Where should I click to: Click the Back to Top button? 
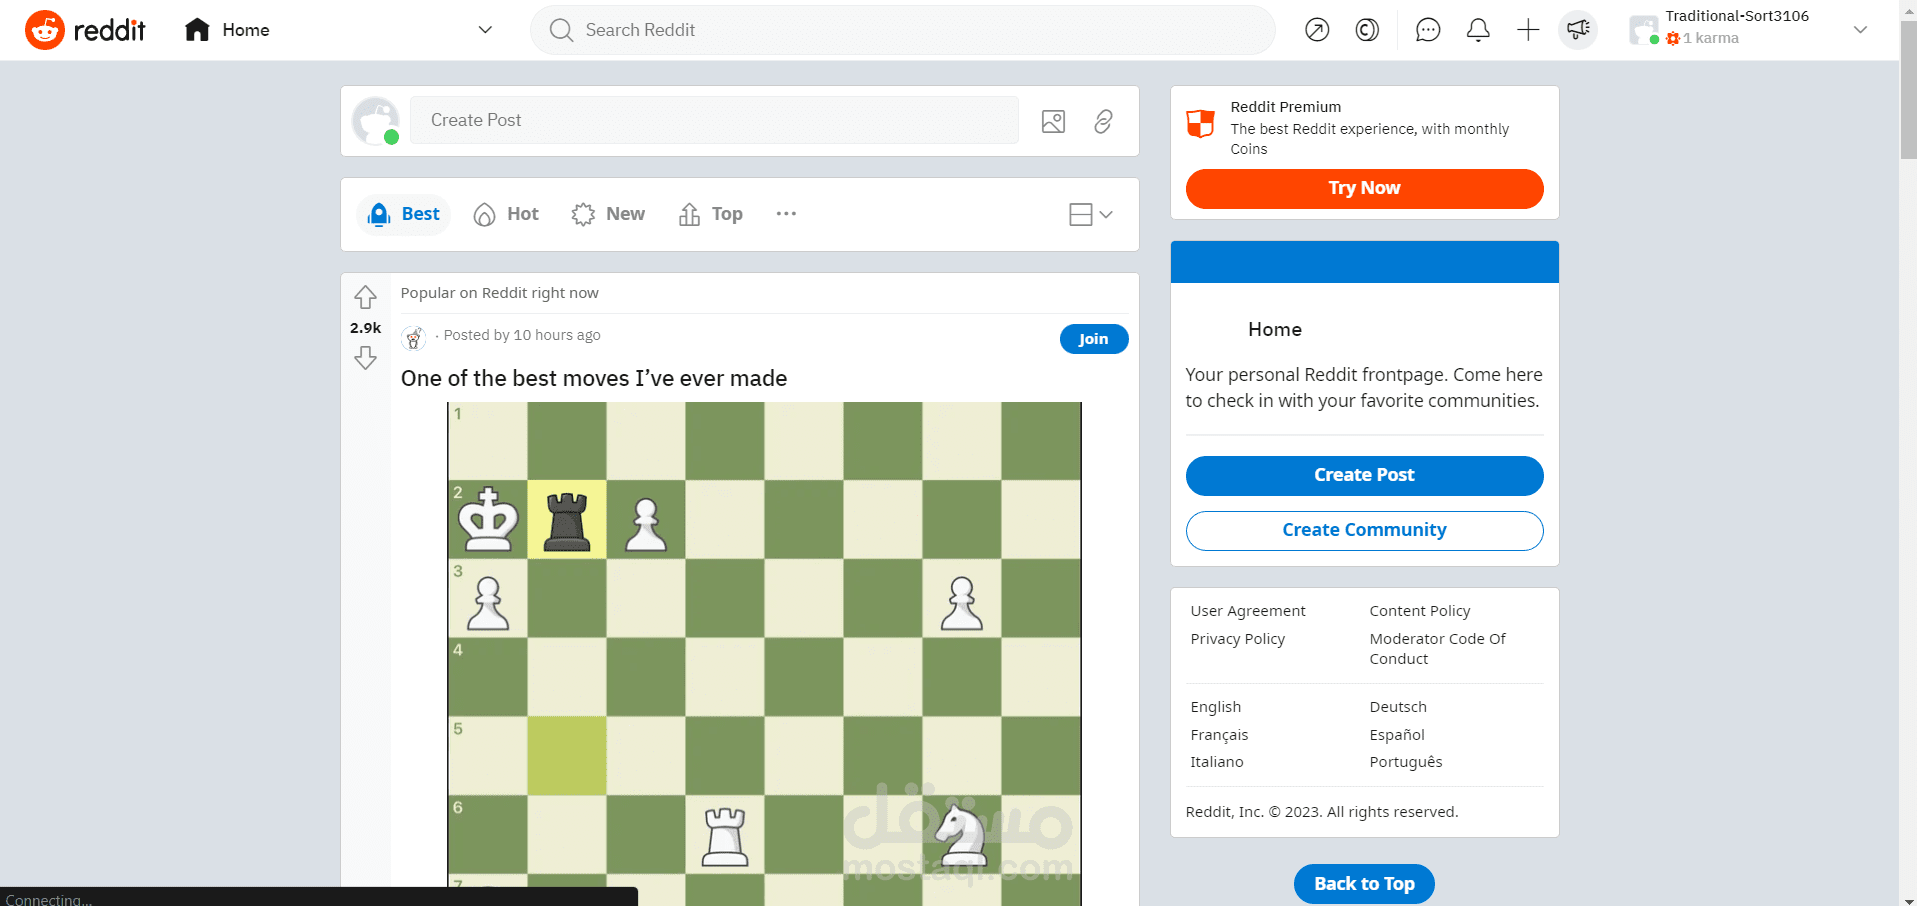pyautogui.click(x=1364, y=884)
